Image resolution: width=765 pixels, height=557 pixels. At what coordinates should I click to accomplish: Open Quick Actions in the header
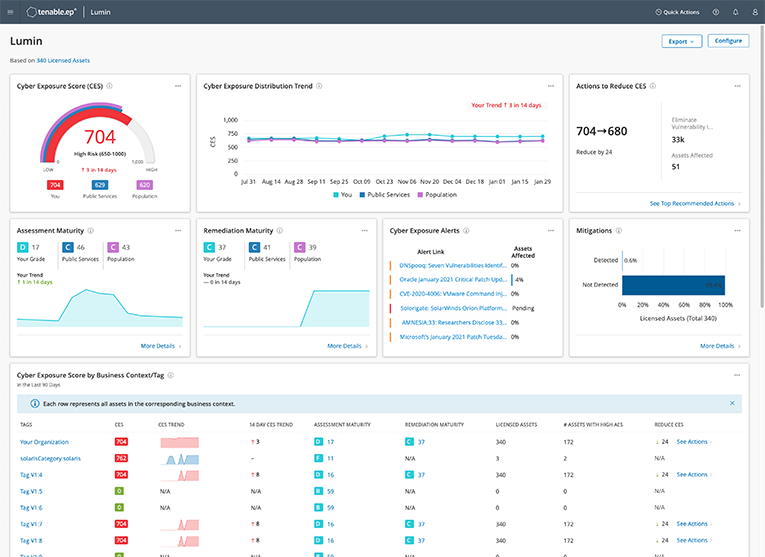tap(677, 12)
